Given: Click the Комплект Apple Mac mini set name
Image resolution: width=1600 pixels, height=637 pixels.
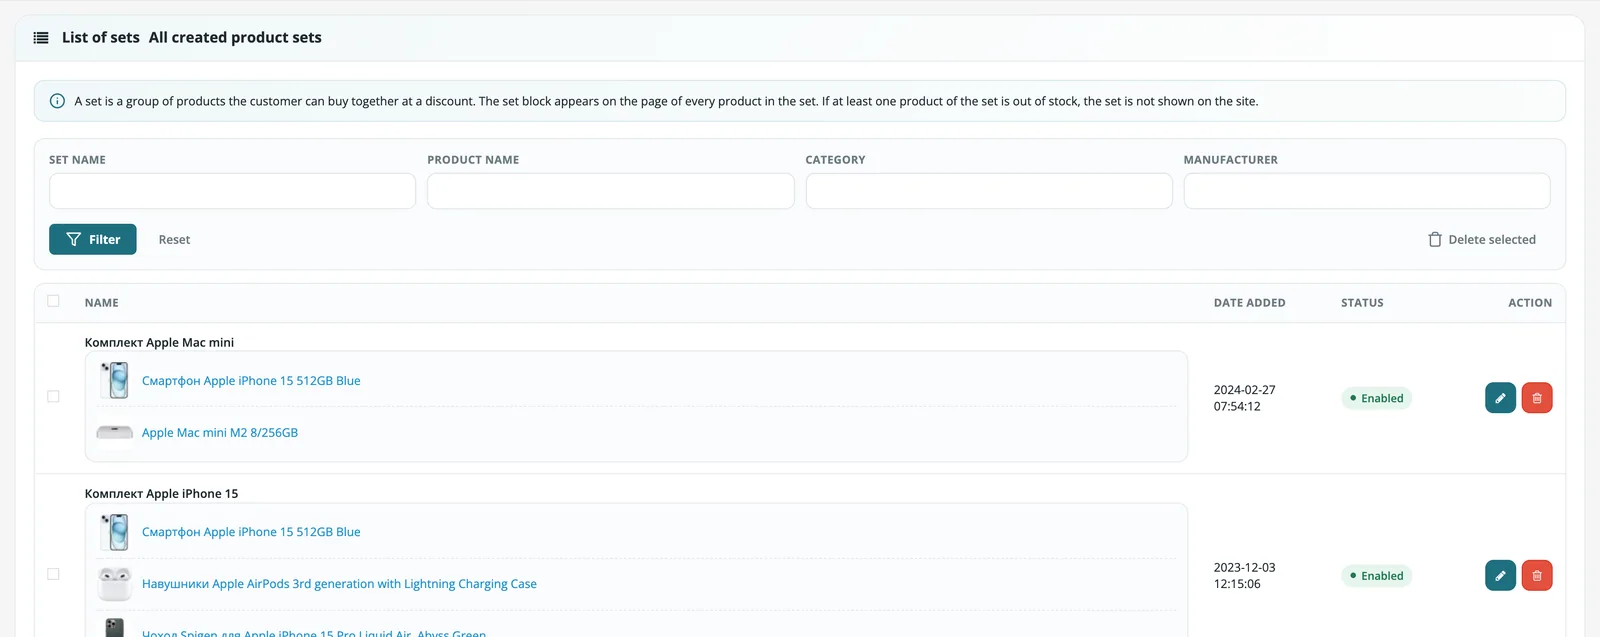Looking at the screenshot, I should click(x=159, y=342).
